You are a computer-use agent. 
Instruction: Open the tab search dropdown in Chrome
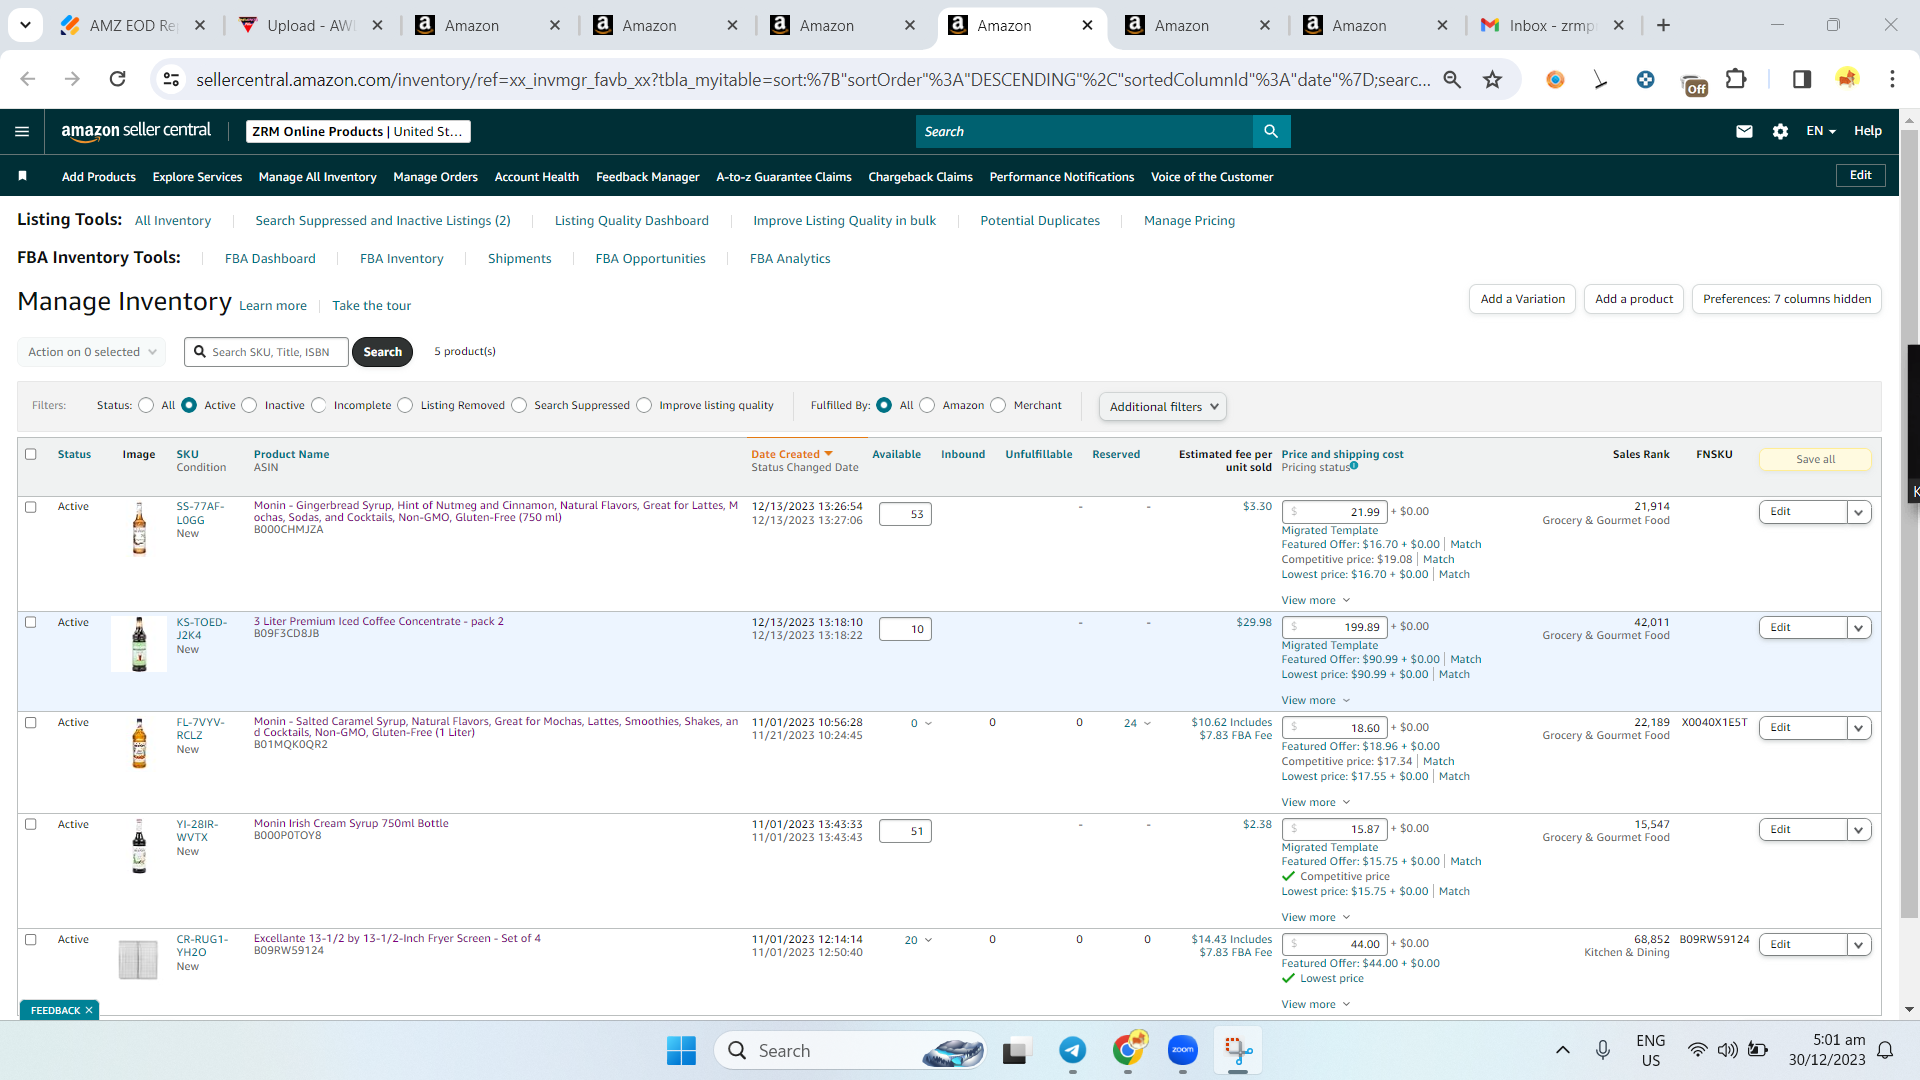25,25
